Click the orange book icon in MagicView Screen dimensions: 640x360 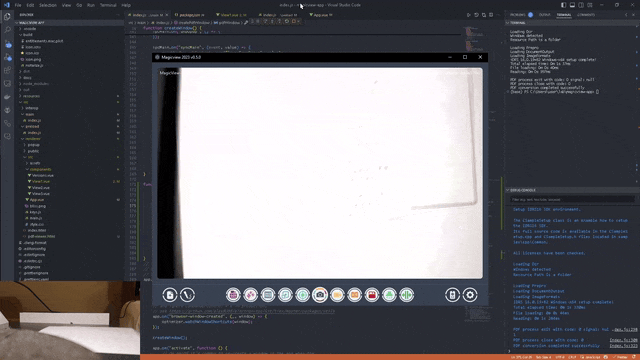coord(355,295)
